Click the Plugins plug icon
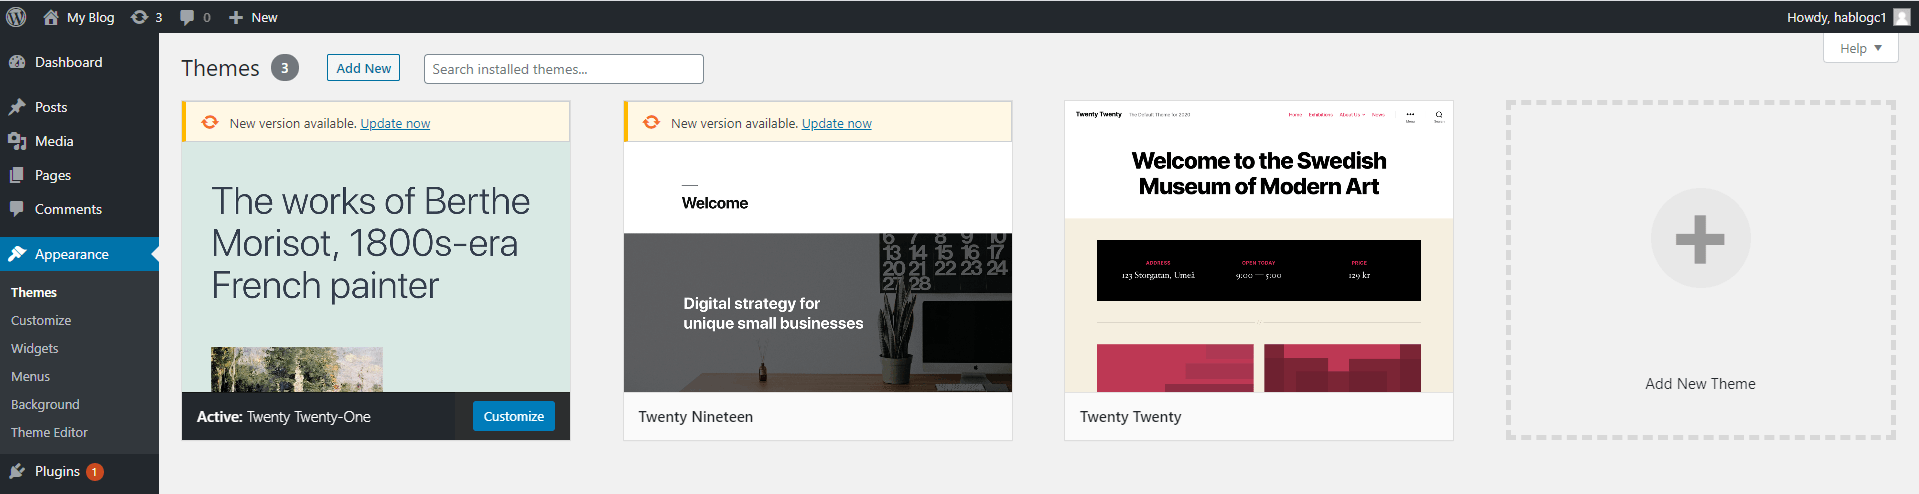Image resolution: width=1919 pixels, height=494 pixels. click(x=17, y=471)
